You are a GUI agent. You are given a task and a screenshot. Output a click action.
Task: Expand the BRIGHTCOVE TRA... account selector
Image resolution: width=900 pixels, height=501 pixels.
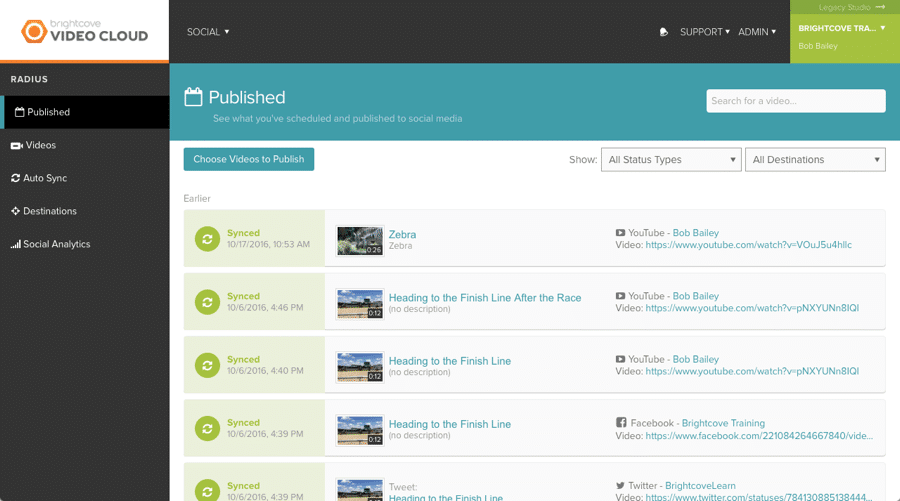841,28
